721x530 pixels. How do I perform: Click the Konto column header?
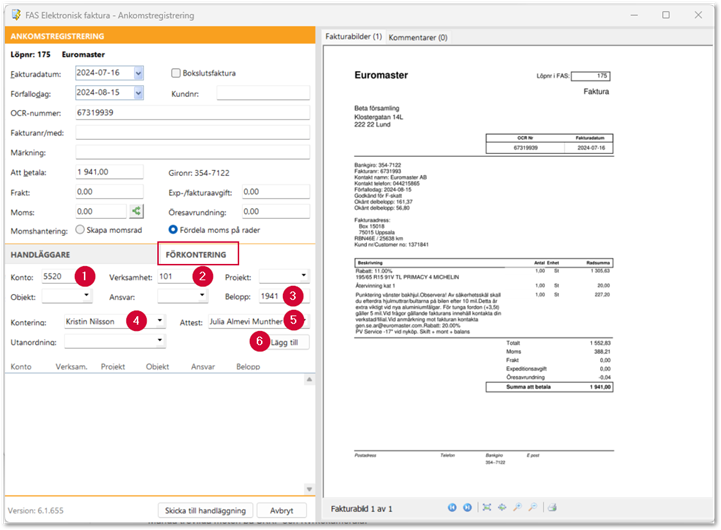click(x=21, y=366)
